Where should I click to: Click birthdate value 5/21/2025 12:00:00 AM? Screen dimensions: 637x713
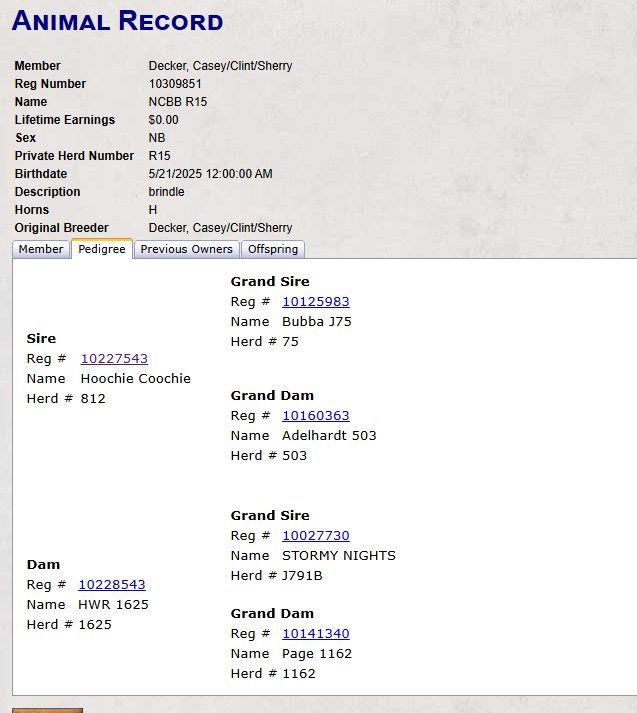click(211, 174)
